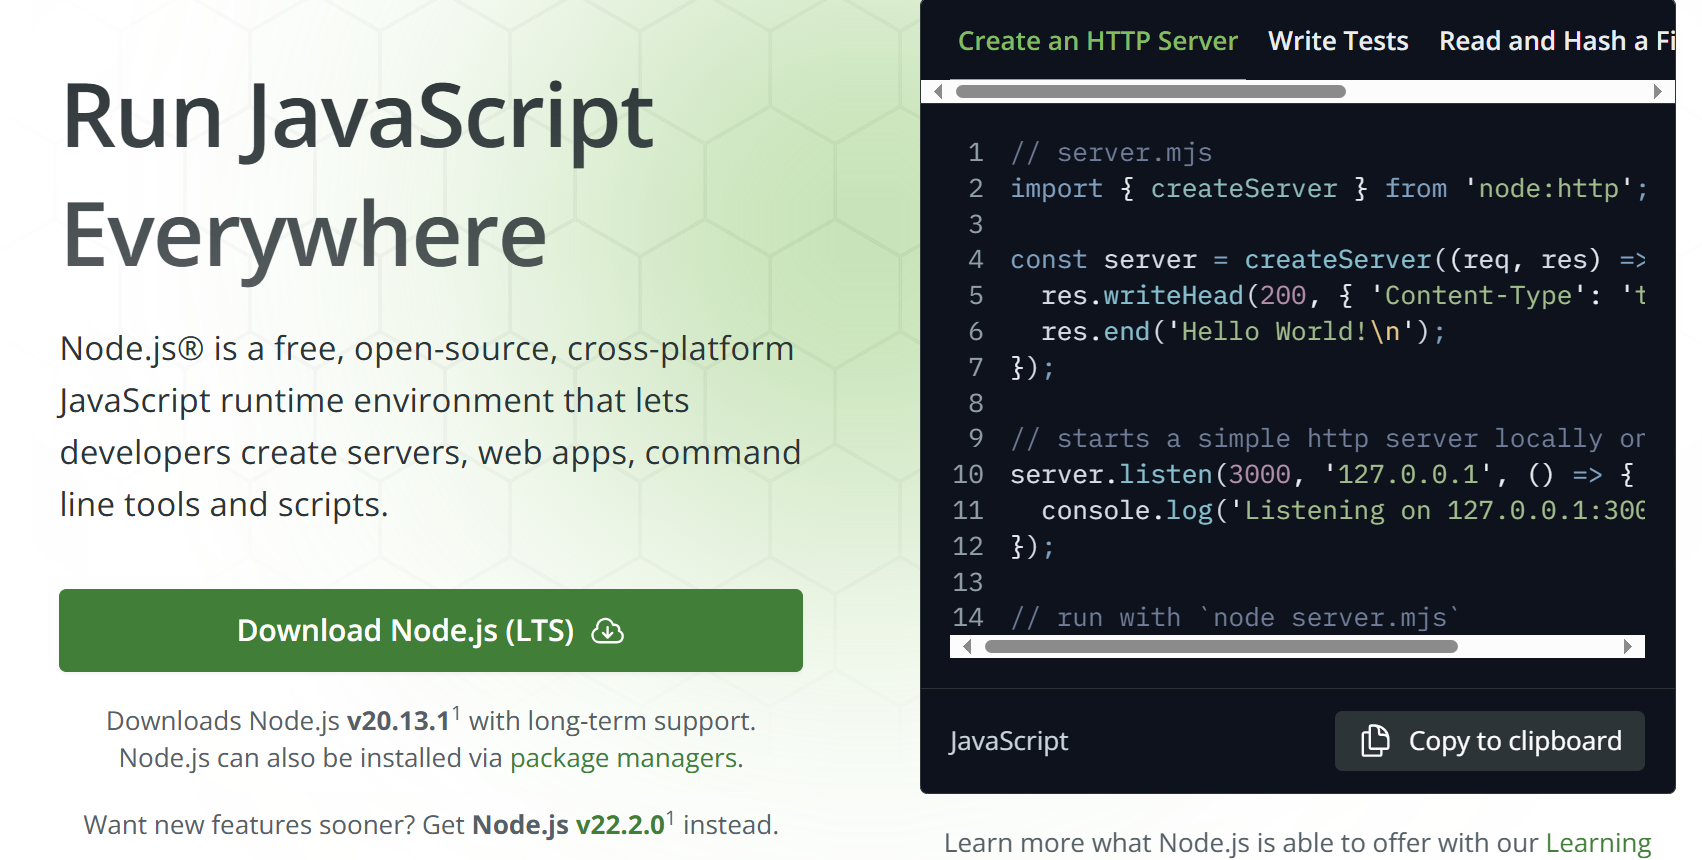Click the clipboard copy icon

coord(1376,741)
